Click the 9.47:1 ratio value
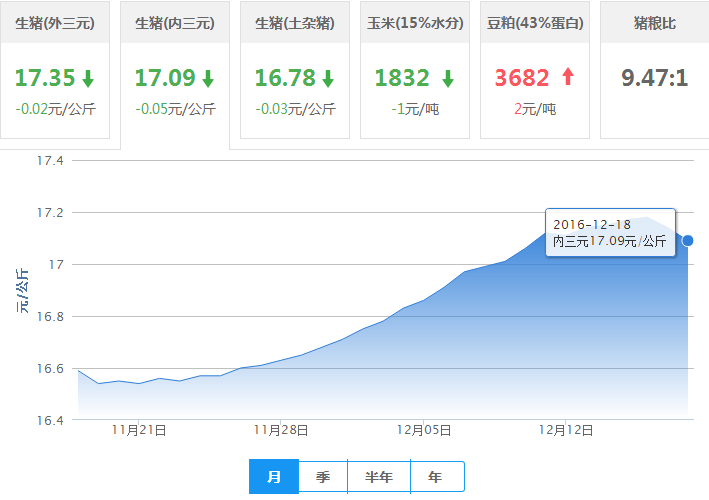Image resolution: width=709 pixels, height=500 pixels. [x=654, y=78]
